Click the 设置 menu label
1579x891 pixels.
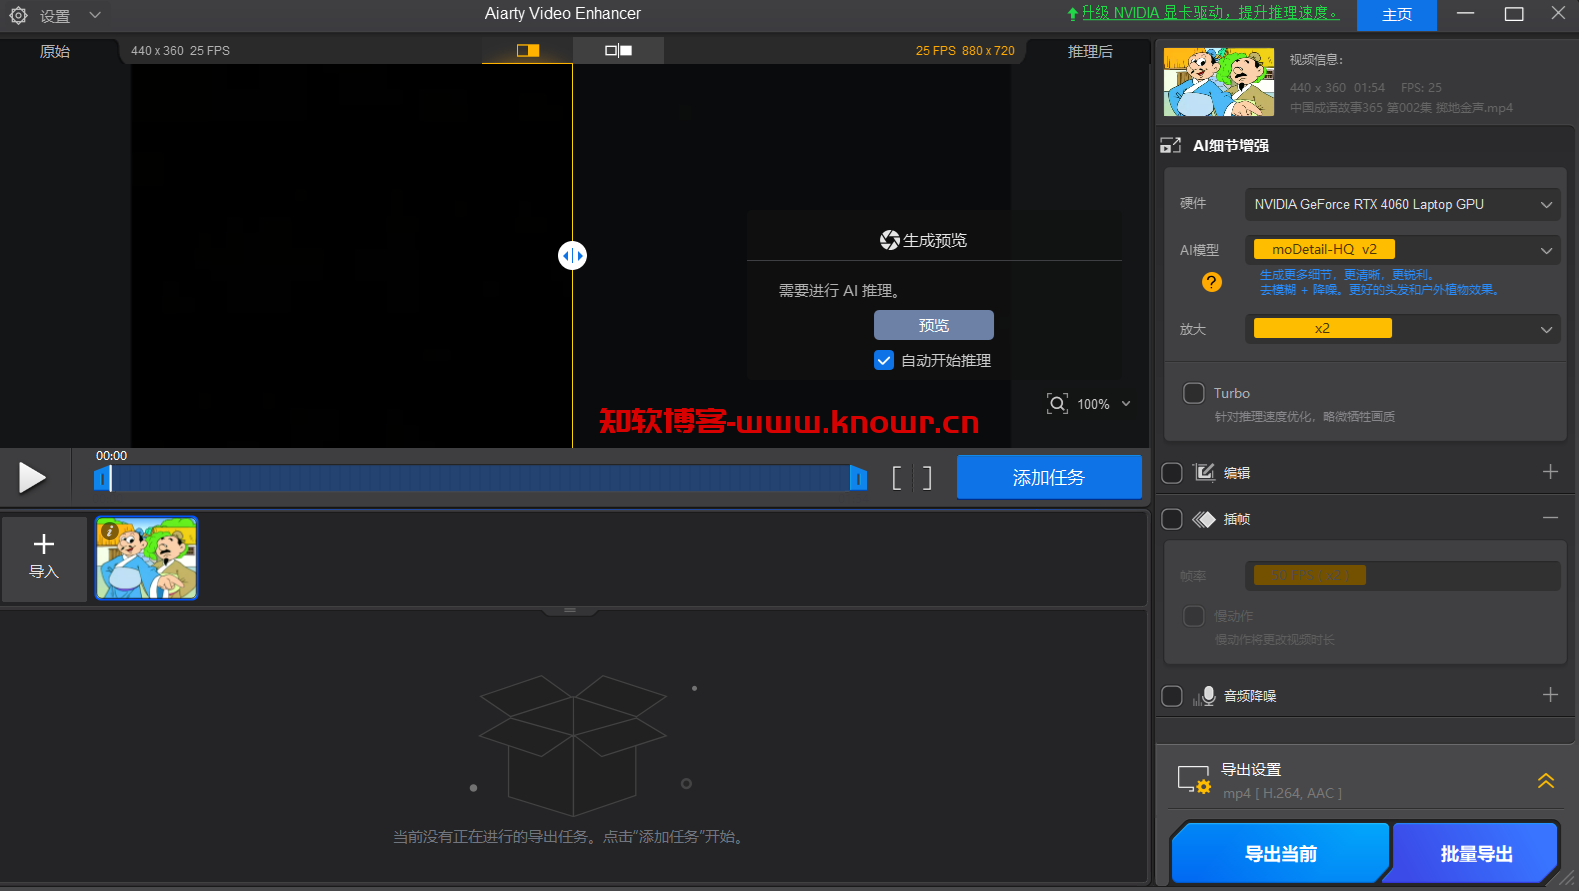[55, 16]
